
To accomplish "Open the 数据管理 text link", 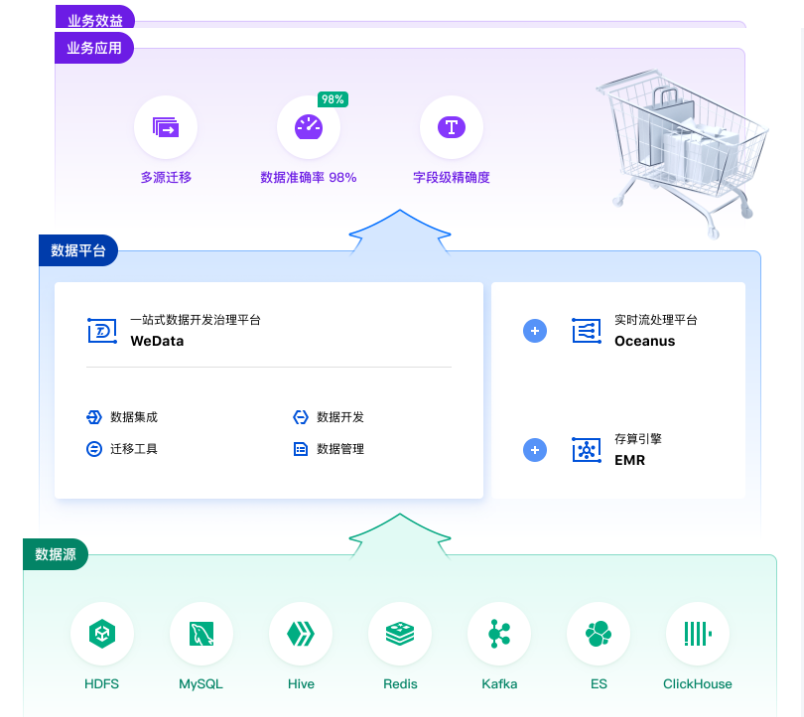I will [x=340, y=449].
